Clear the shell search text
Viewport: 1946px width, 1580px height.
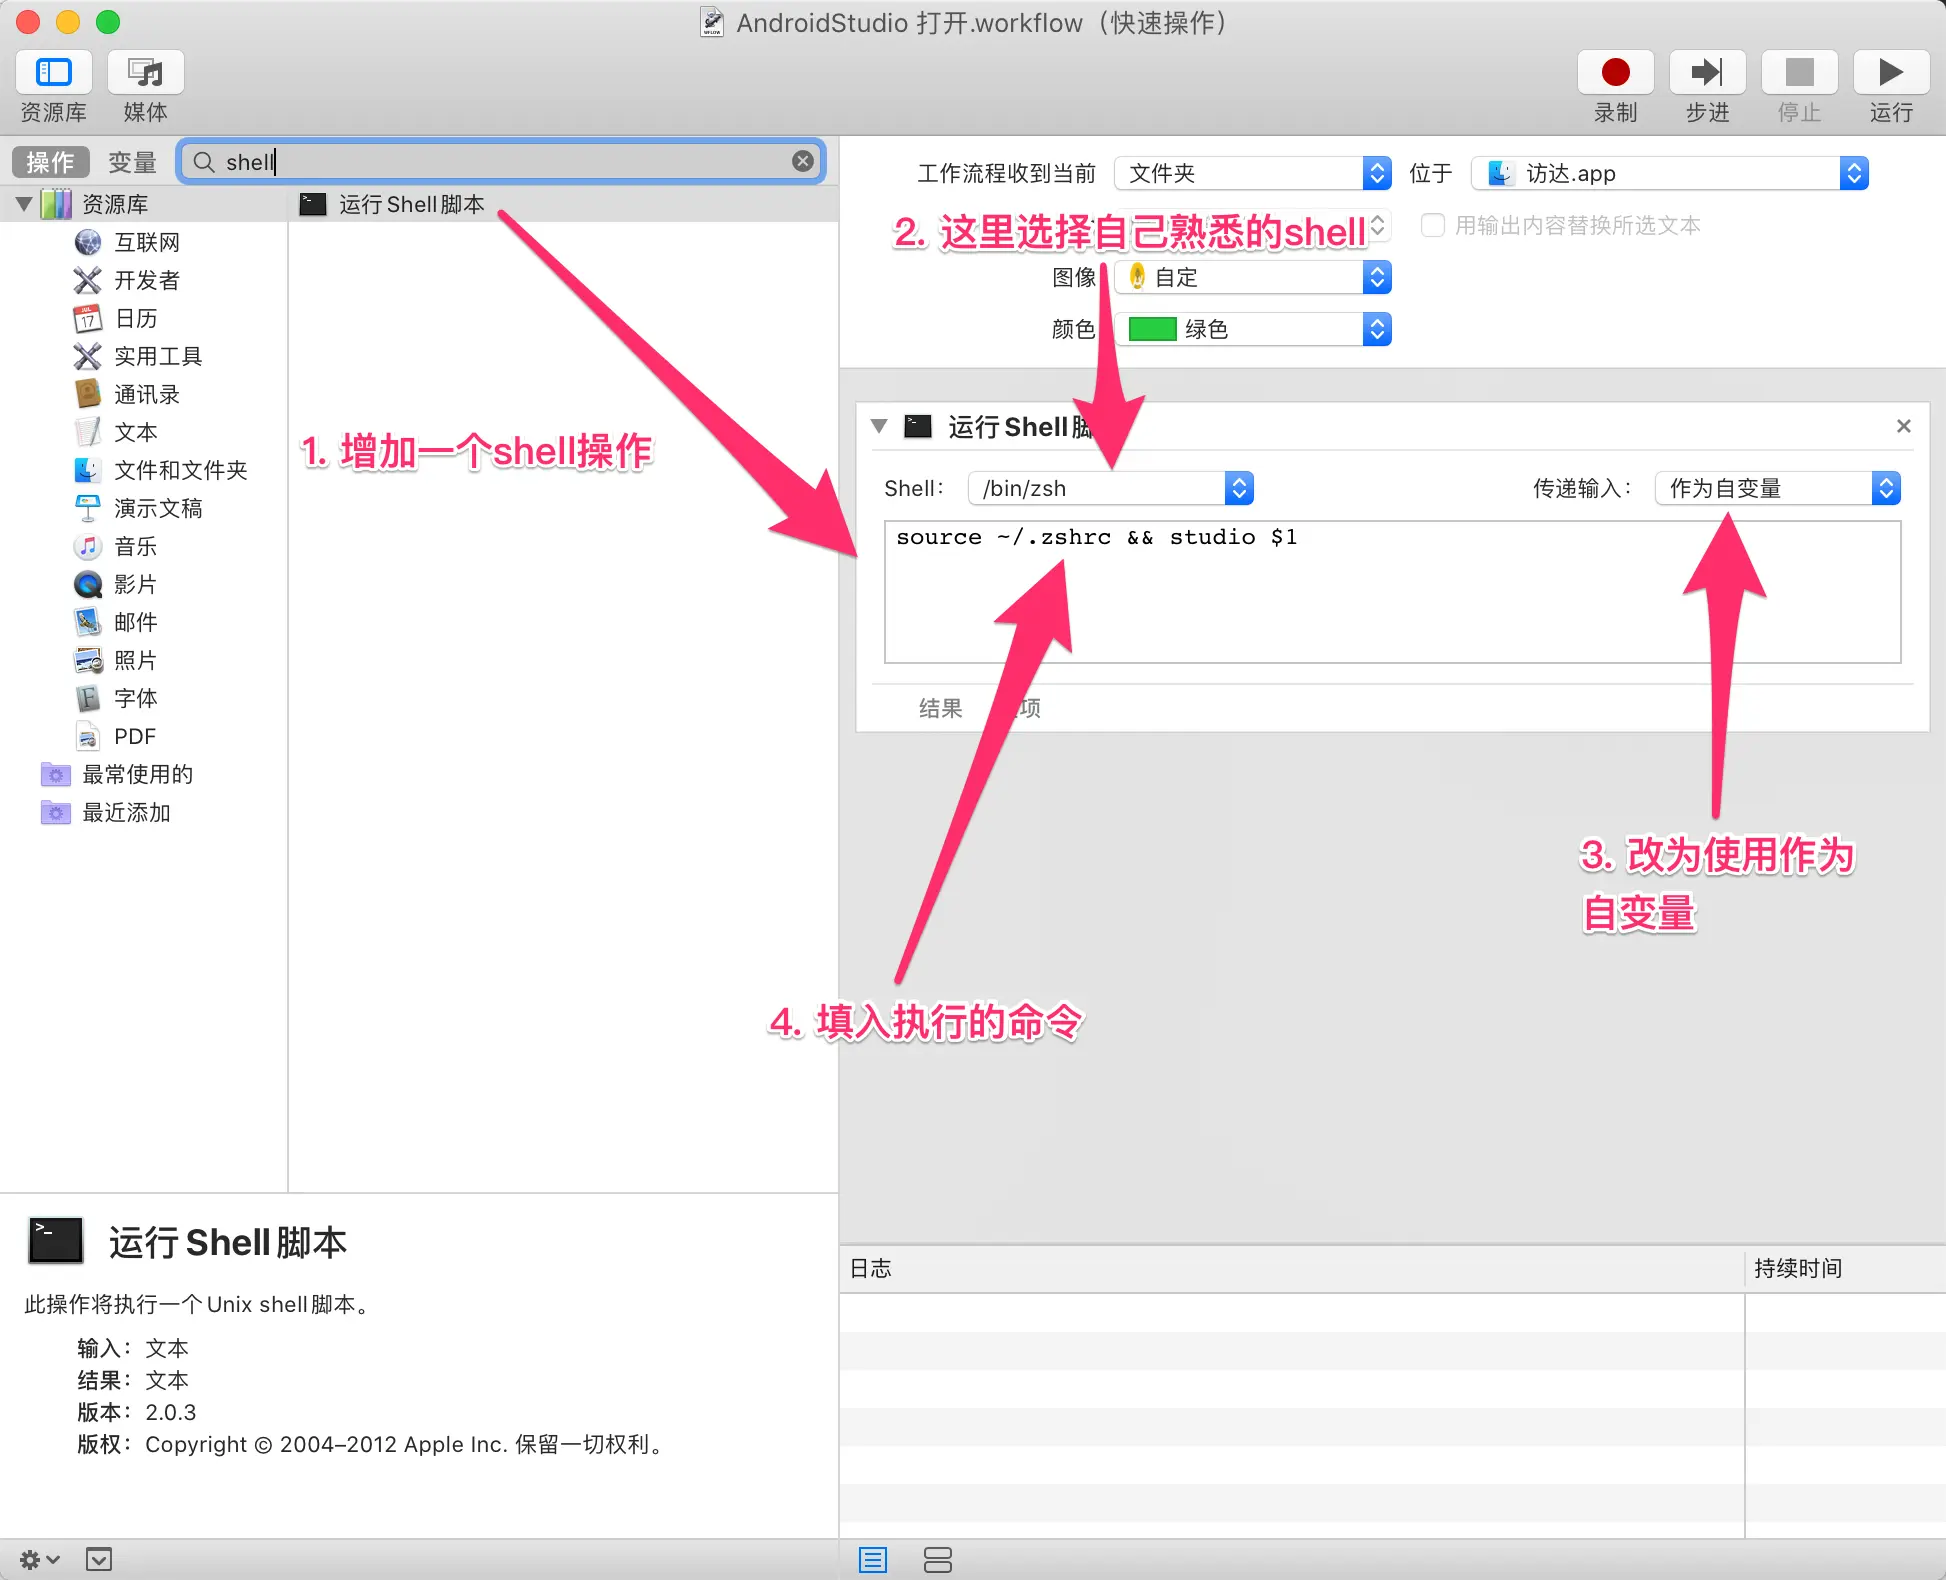coord(803,161)
